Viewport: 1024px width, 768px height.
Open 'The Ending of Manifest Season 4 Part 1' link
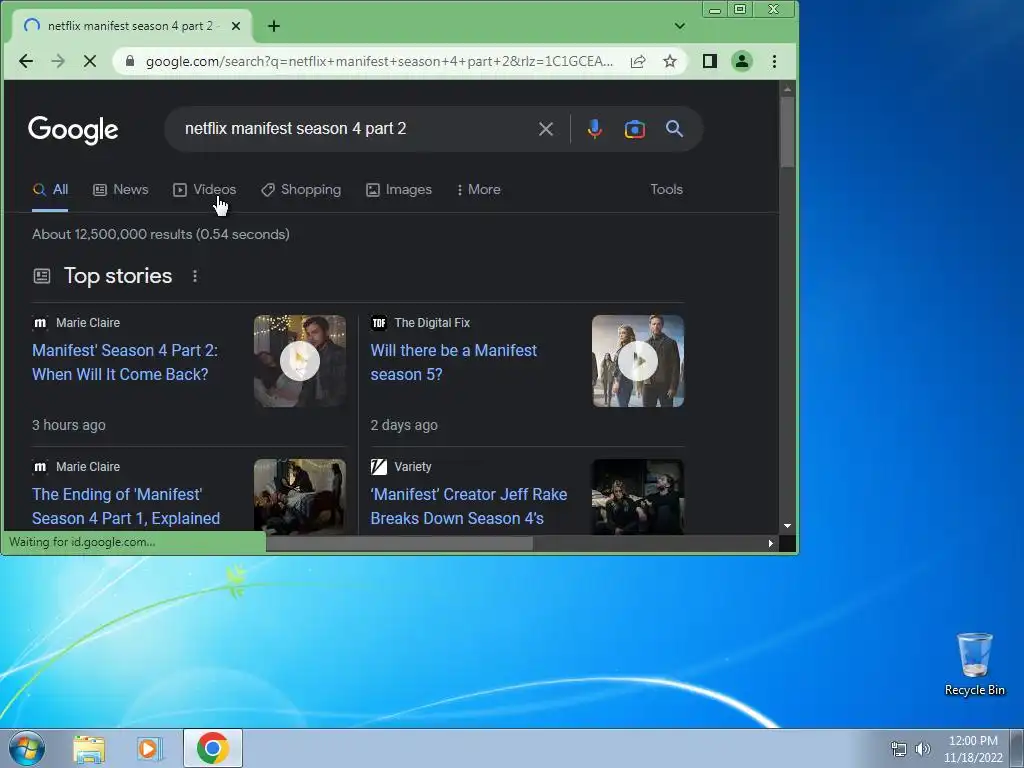(x=126, y=506)
